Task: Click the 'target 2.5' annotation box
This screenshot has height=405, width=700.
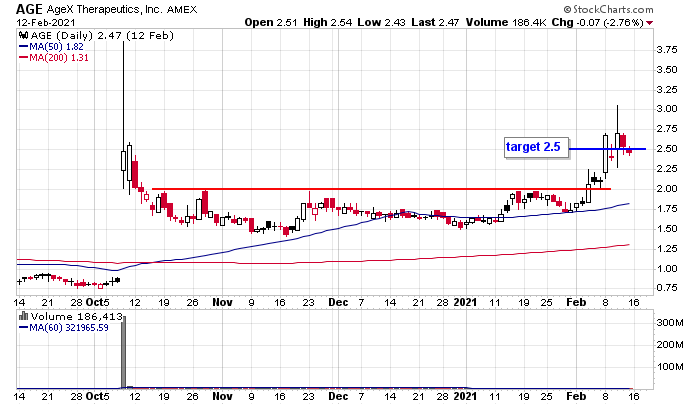Action: pos(537,147)
